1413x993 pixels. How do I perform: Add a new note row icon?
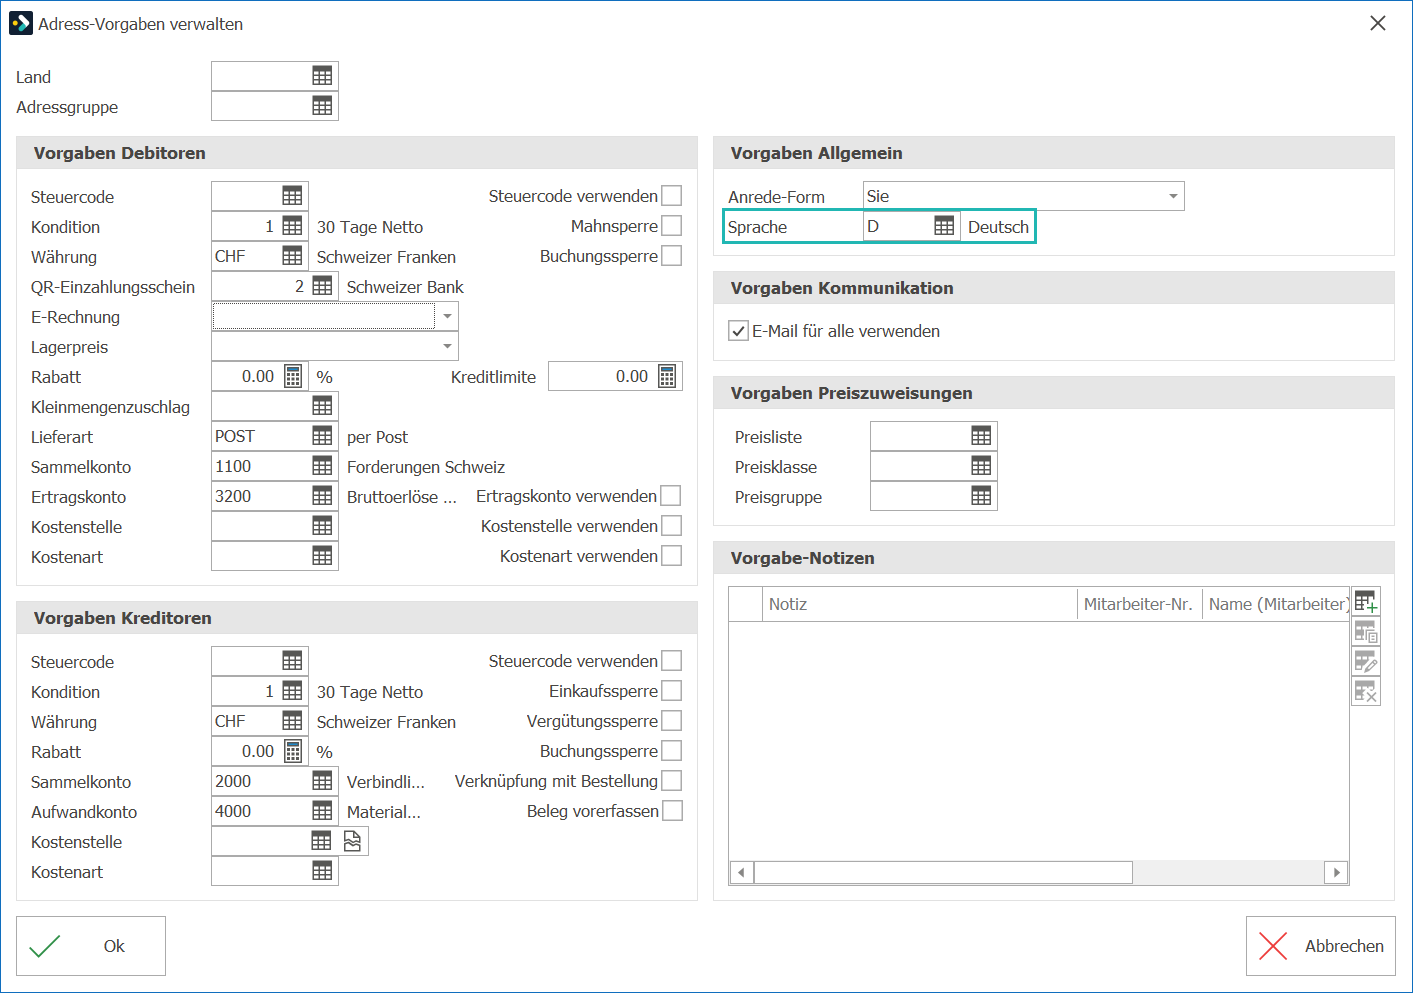point(1366,602)
